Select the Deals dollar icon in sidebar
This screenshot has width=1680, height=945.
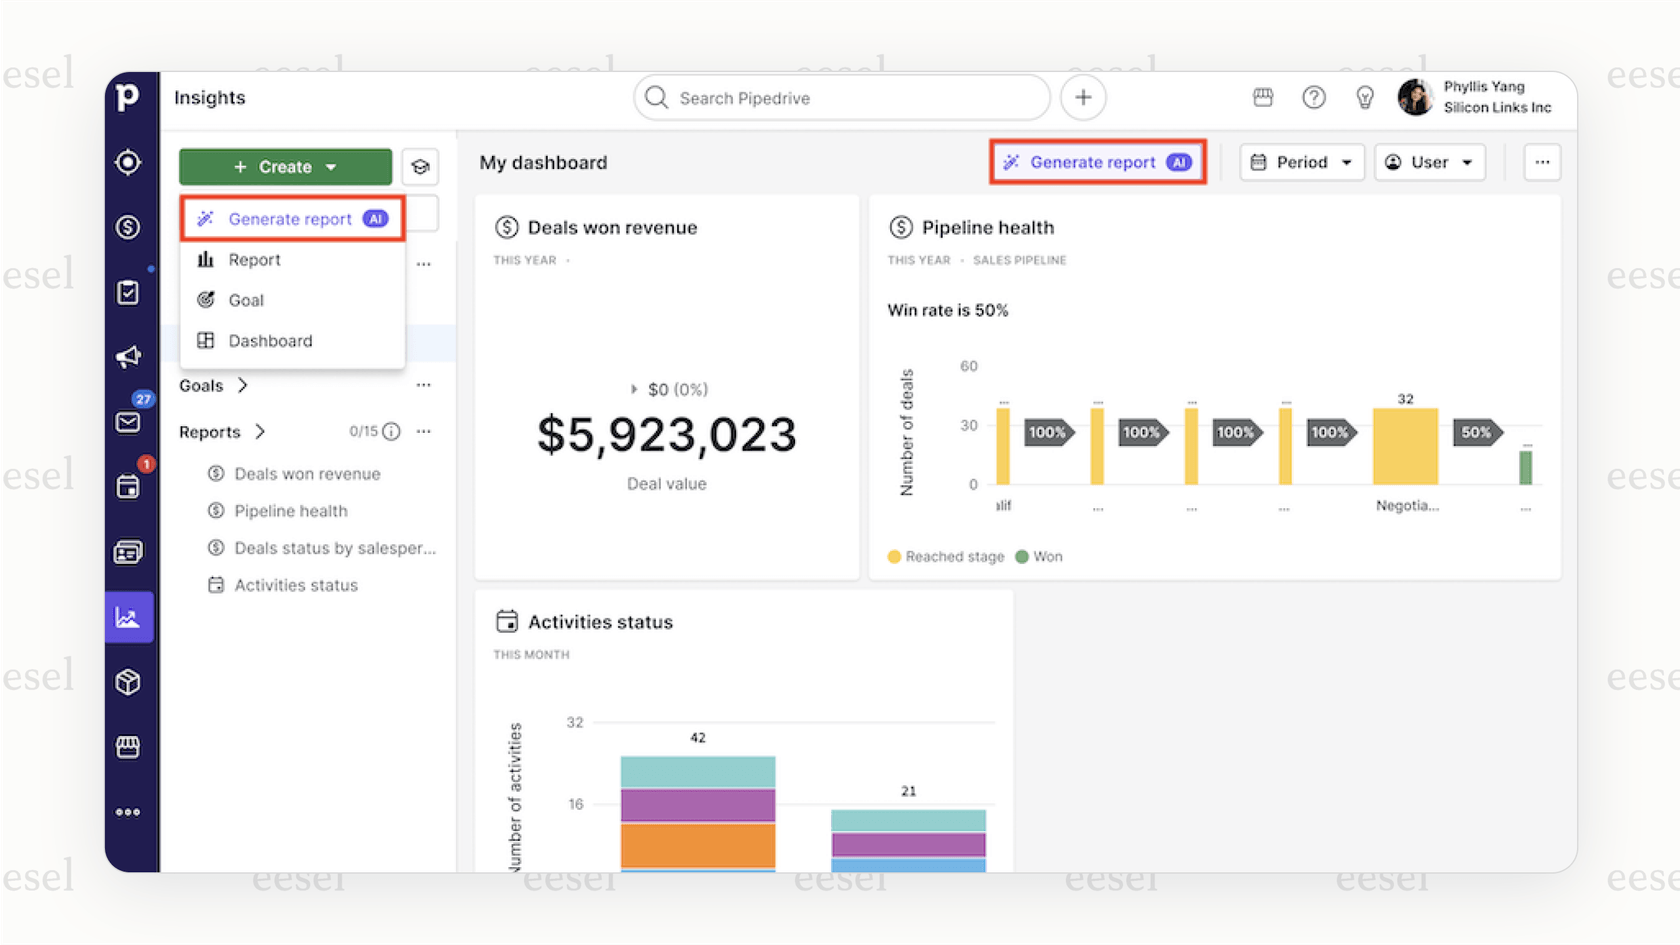coord(128,227)
